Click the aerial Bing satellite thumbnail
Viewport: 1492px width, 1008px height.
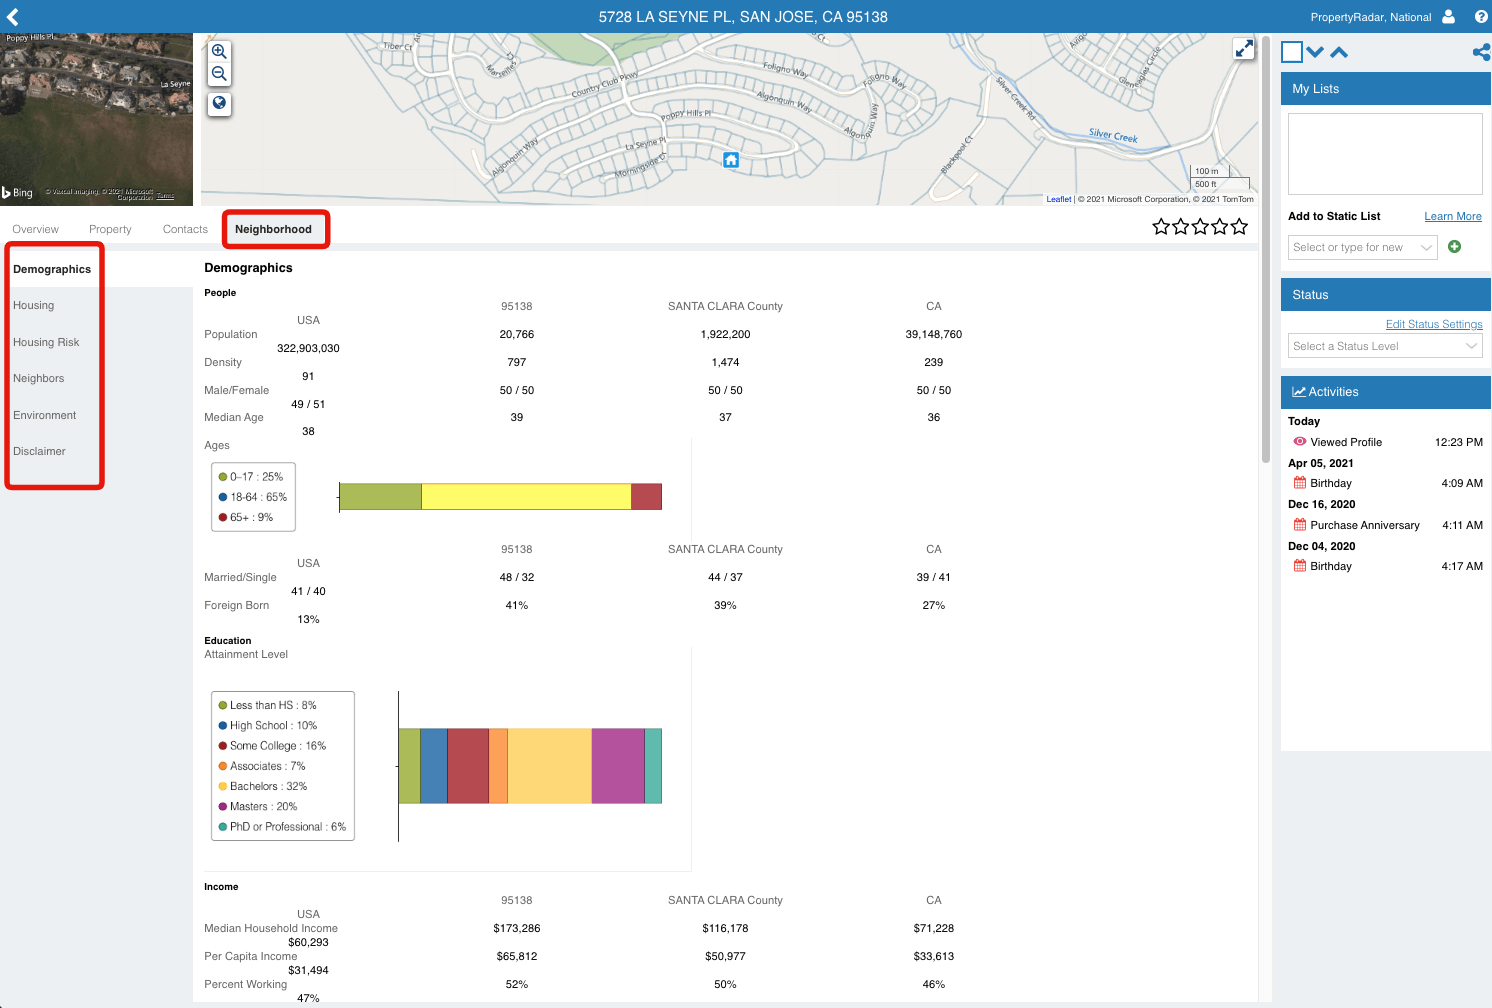(96, 119)
